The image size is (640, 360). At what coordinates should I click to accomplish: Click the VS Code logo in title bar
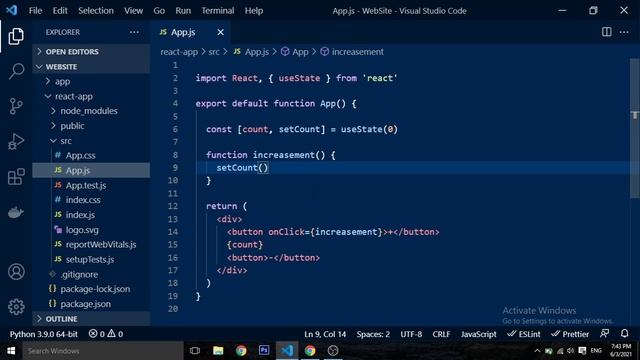click(x=11, y=10)
